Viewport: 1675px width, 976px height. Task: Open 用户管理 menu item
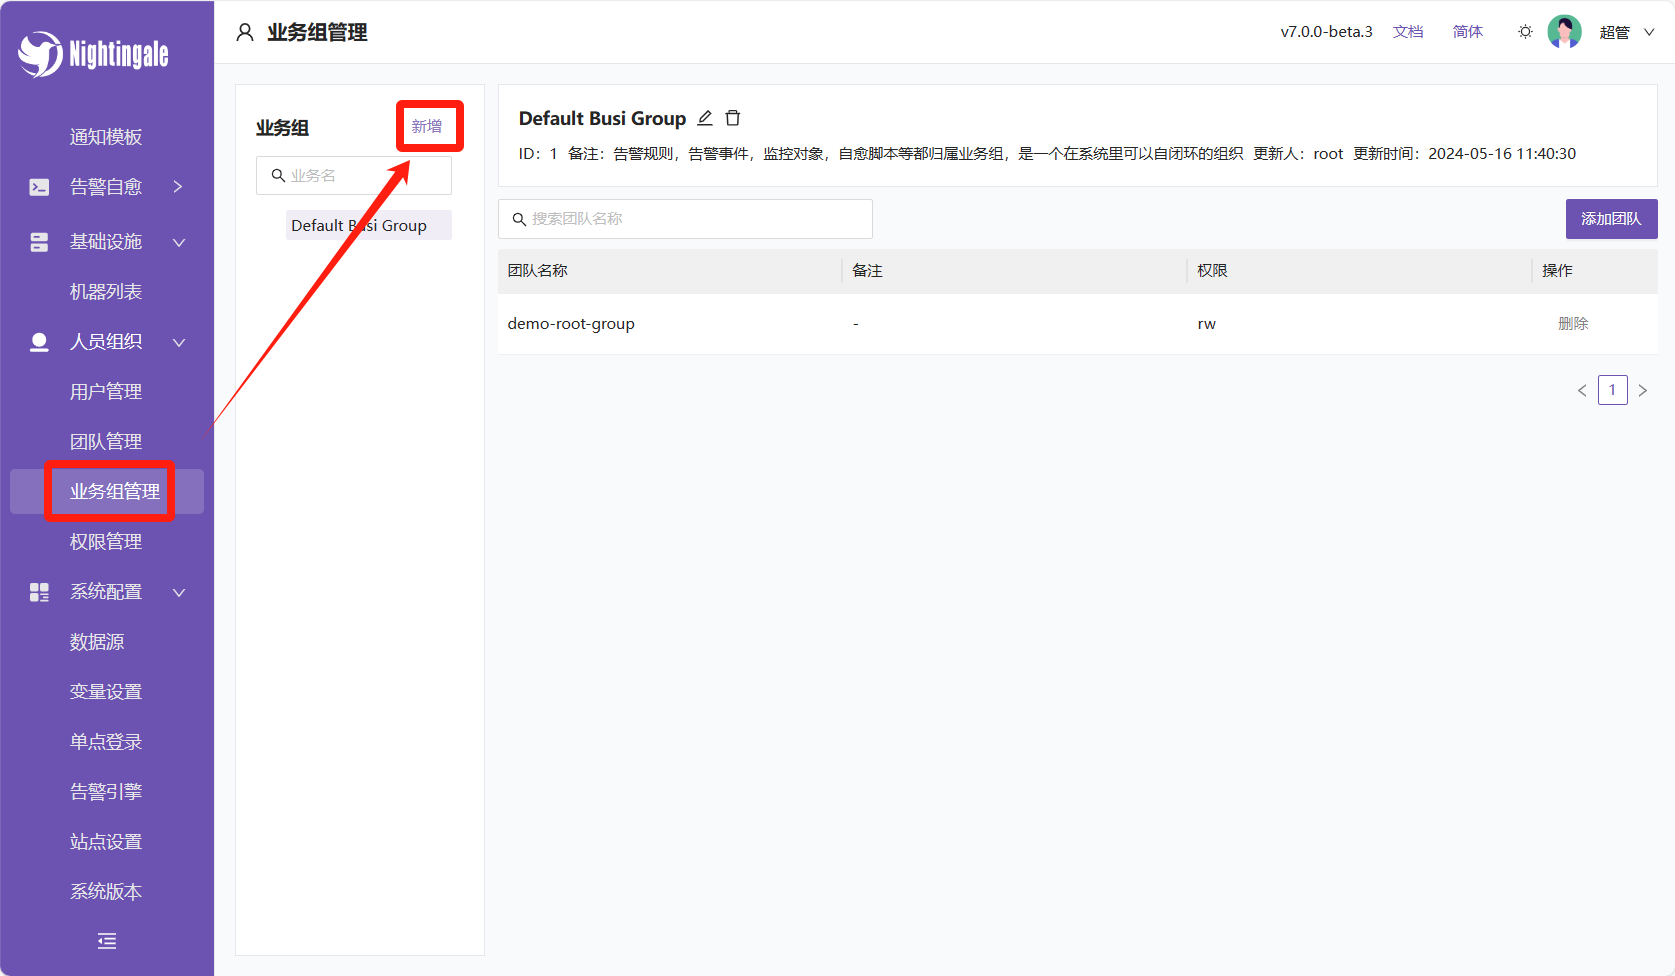pyautogui.click(x=106, y=392)
